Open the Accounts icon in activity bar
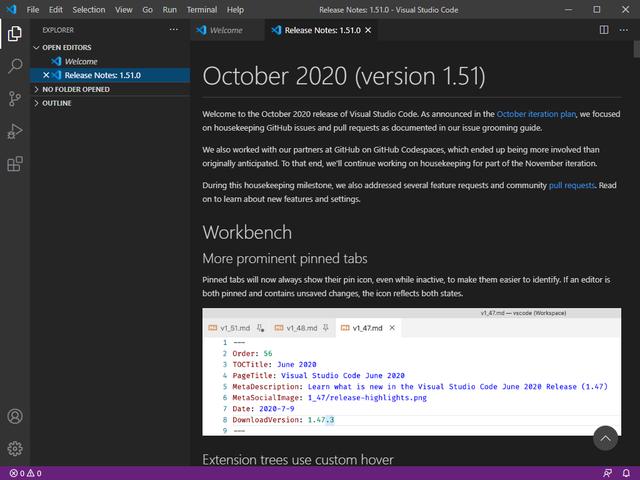Viewport: 640px width, 480px height. [15, 416]
